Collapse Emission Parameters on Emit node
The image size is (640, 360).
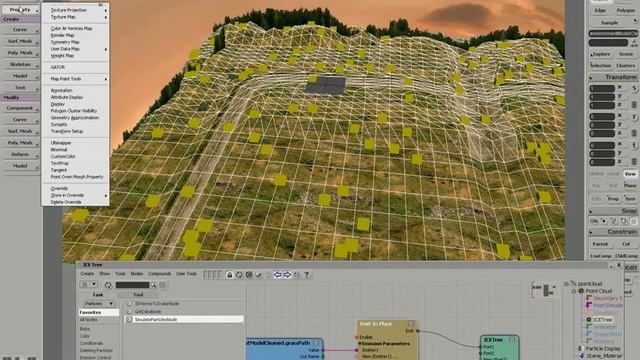[360, 344]
